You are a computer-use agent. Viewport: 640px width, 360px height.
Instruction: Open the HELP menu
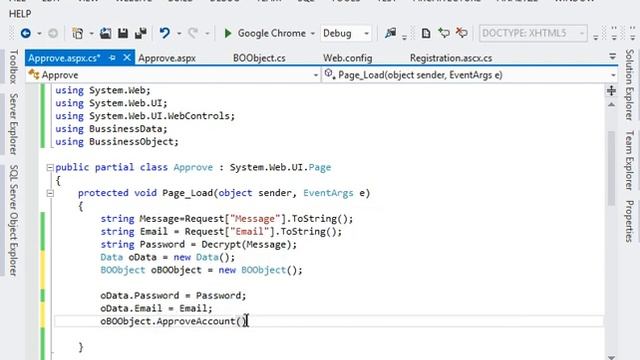coord(20,14)
